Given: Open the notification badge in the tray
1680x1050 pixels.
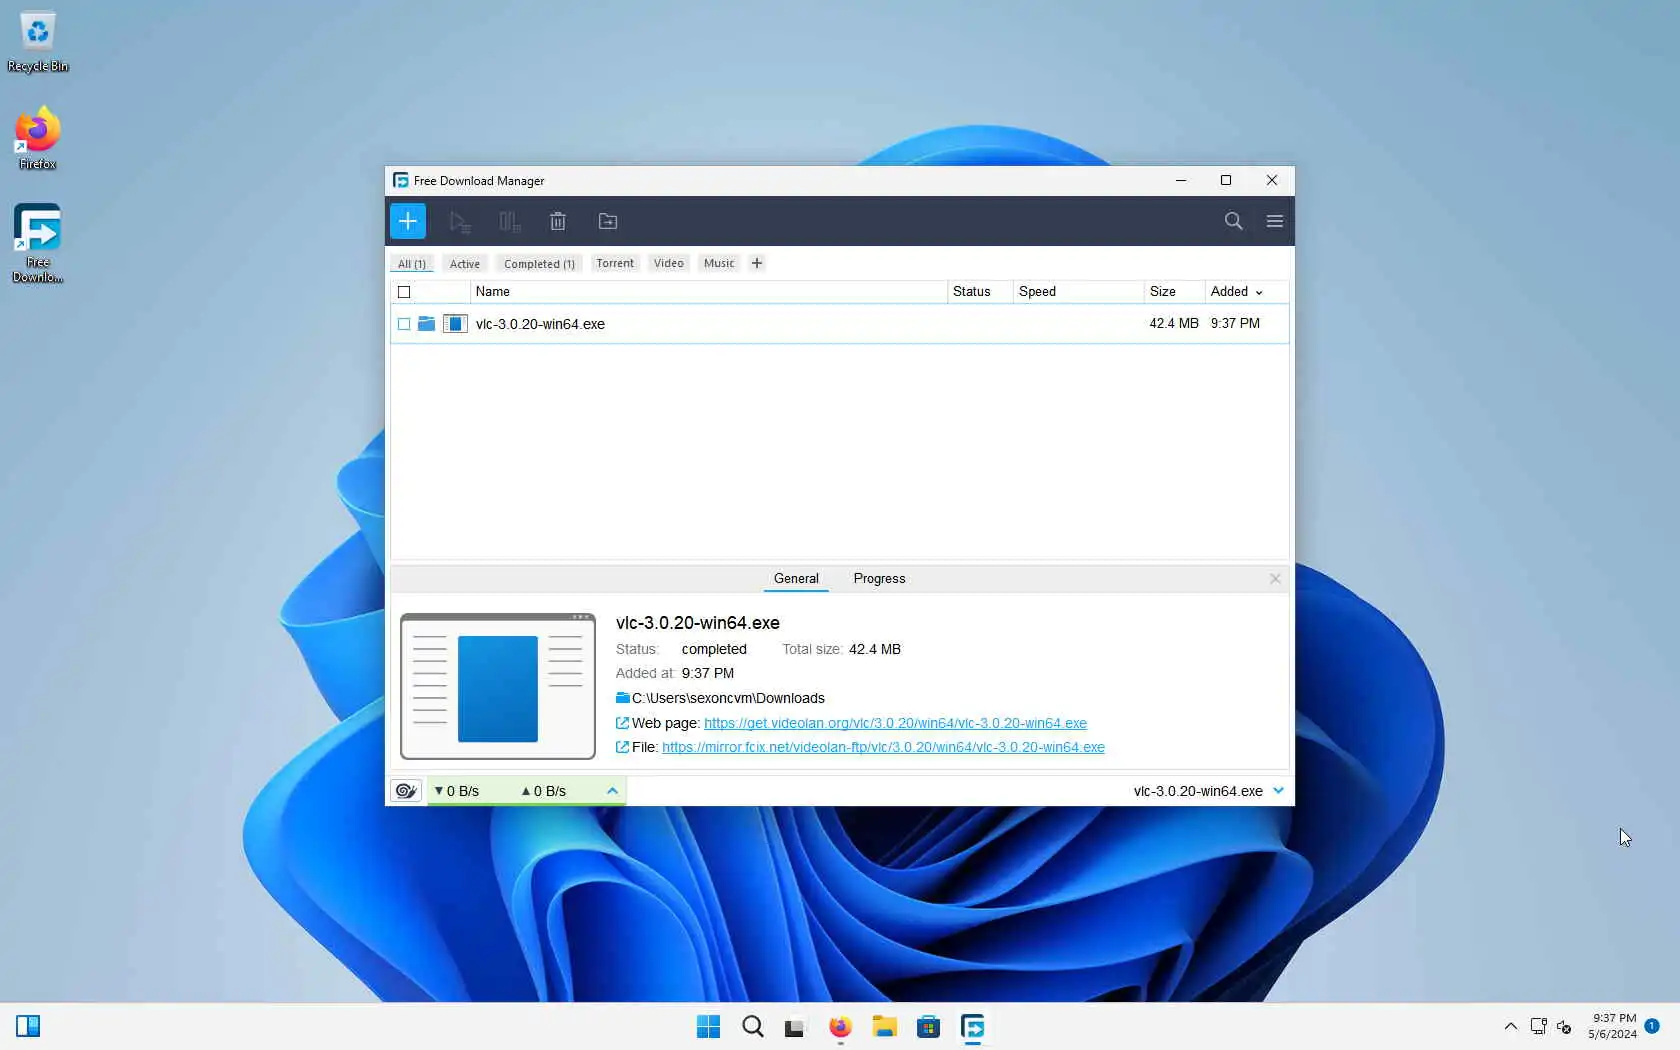Looking at the screenshot, I should point(1652,1026).
